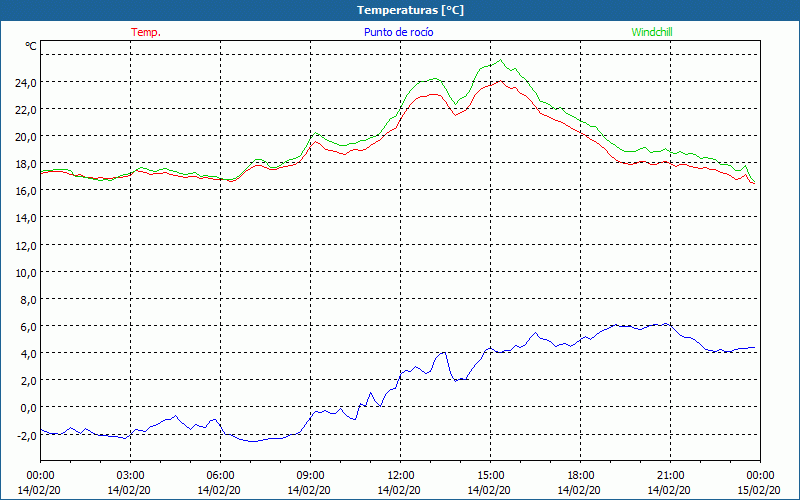Click the °C axis unit label

coord(31,46)
